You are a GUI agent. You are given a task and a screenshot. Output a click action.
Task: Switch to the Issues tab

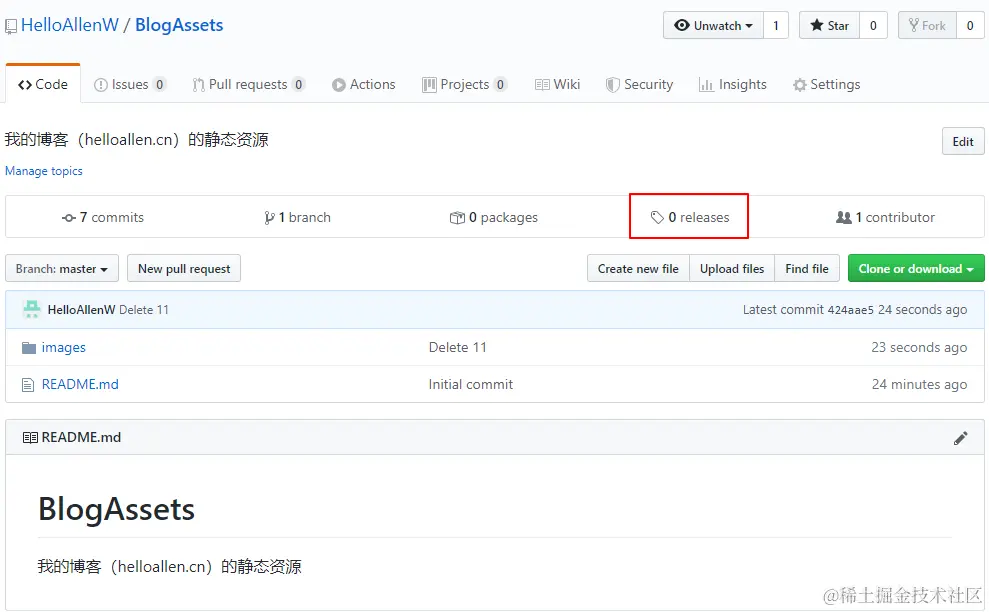(130, 84)
